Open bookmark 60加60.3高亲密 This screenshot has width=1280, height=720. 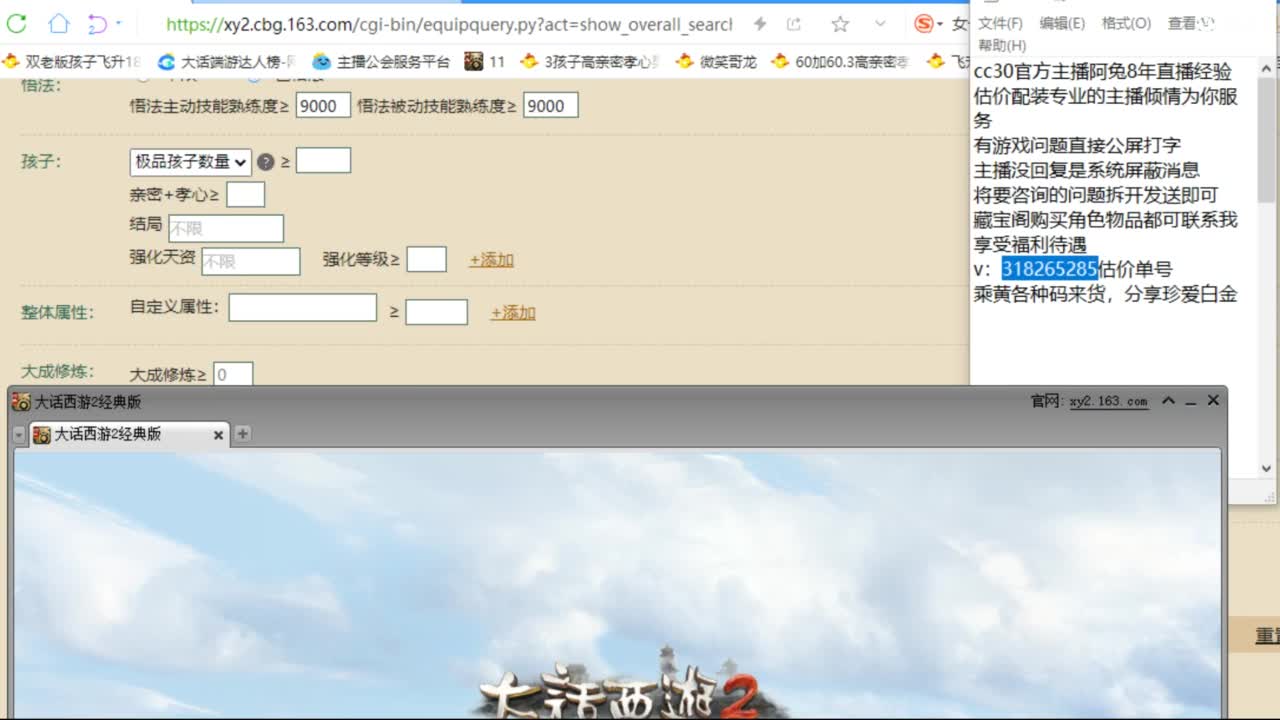(x=841, y=62)
